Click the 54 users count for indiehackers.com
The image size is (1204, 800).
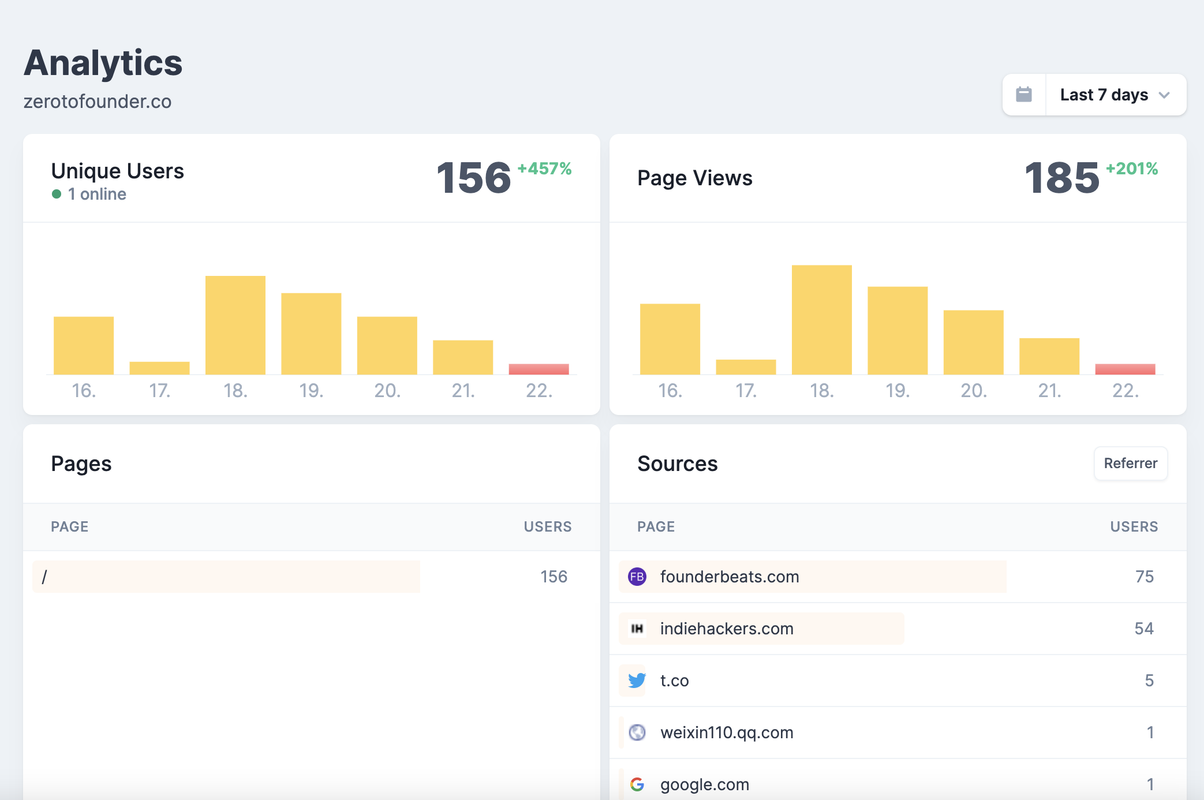tap(1144, 629)
